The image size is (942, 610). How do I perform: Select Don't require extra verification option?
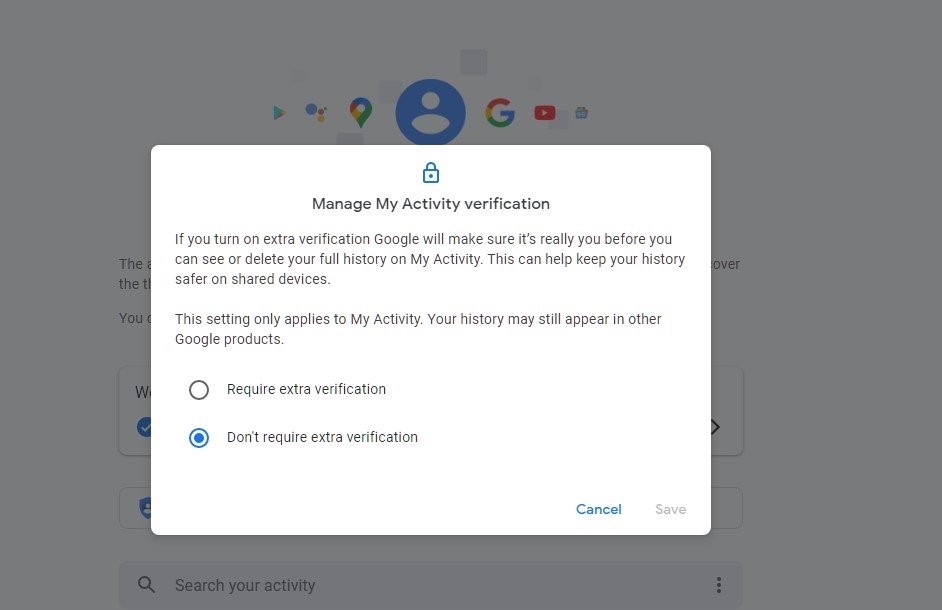point(199,438)
